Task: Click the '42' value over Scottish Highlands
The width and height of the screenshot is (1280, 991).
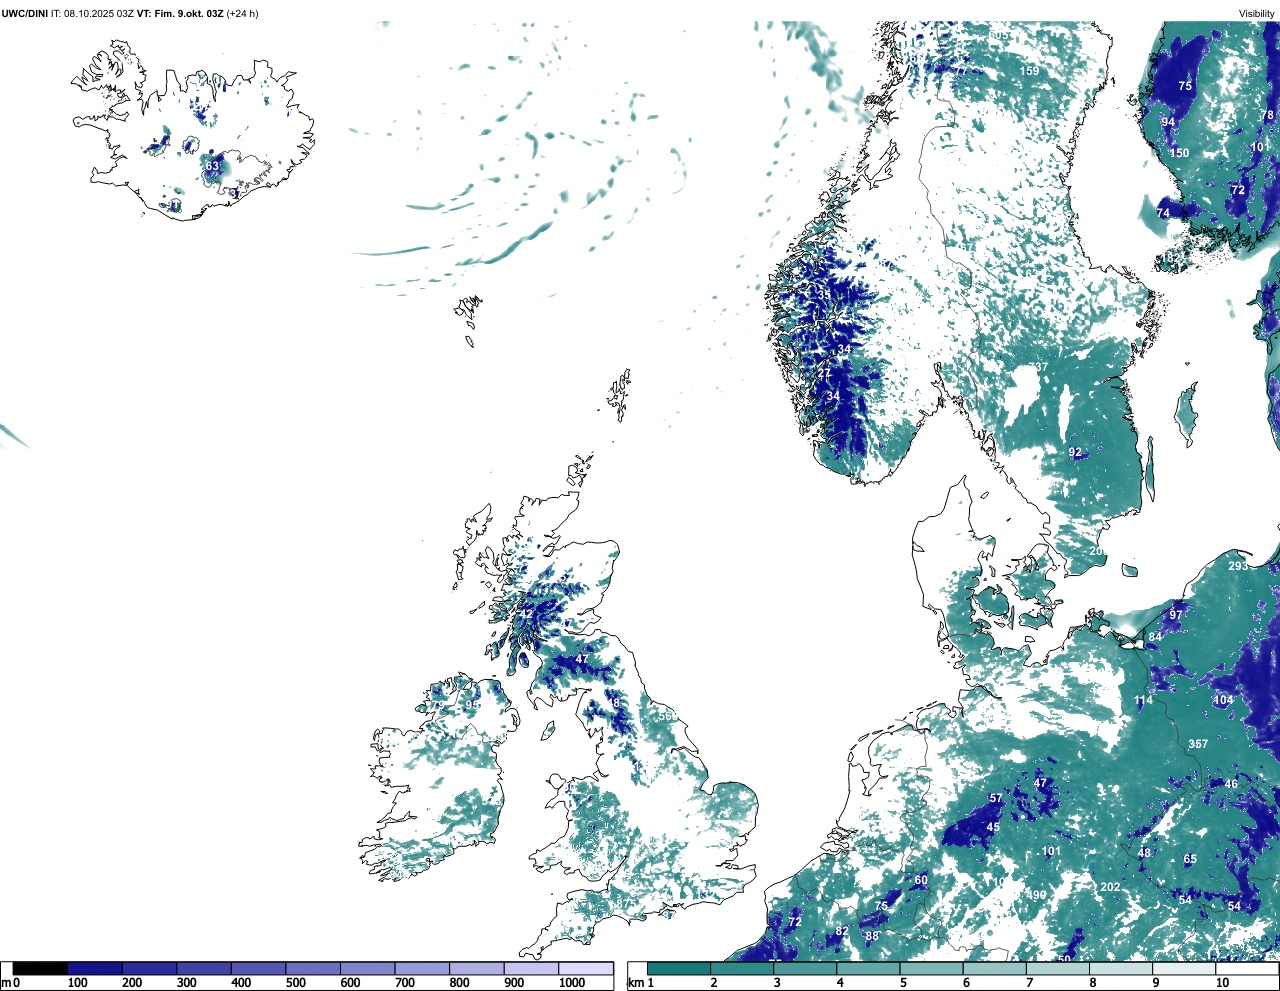Action: pos(527,614)
